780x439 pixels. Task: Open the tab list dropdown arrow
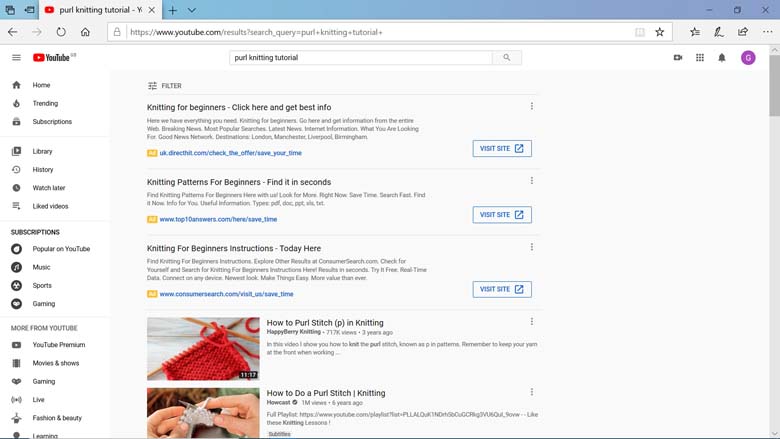191,10
